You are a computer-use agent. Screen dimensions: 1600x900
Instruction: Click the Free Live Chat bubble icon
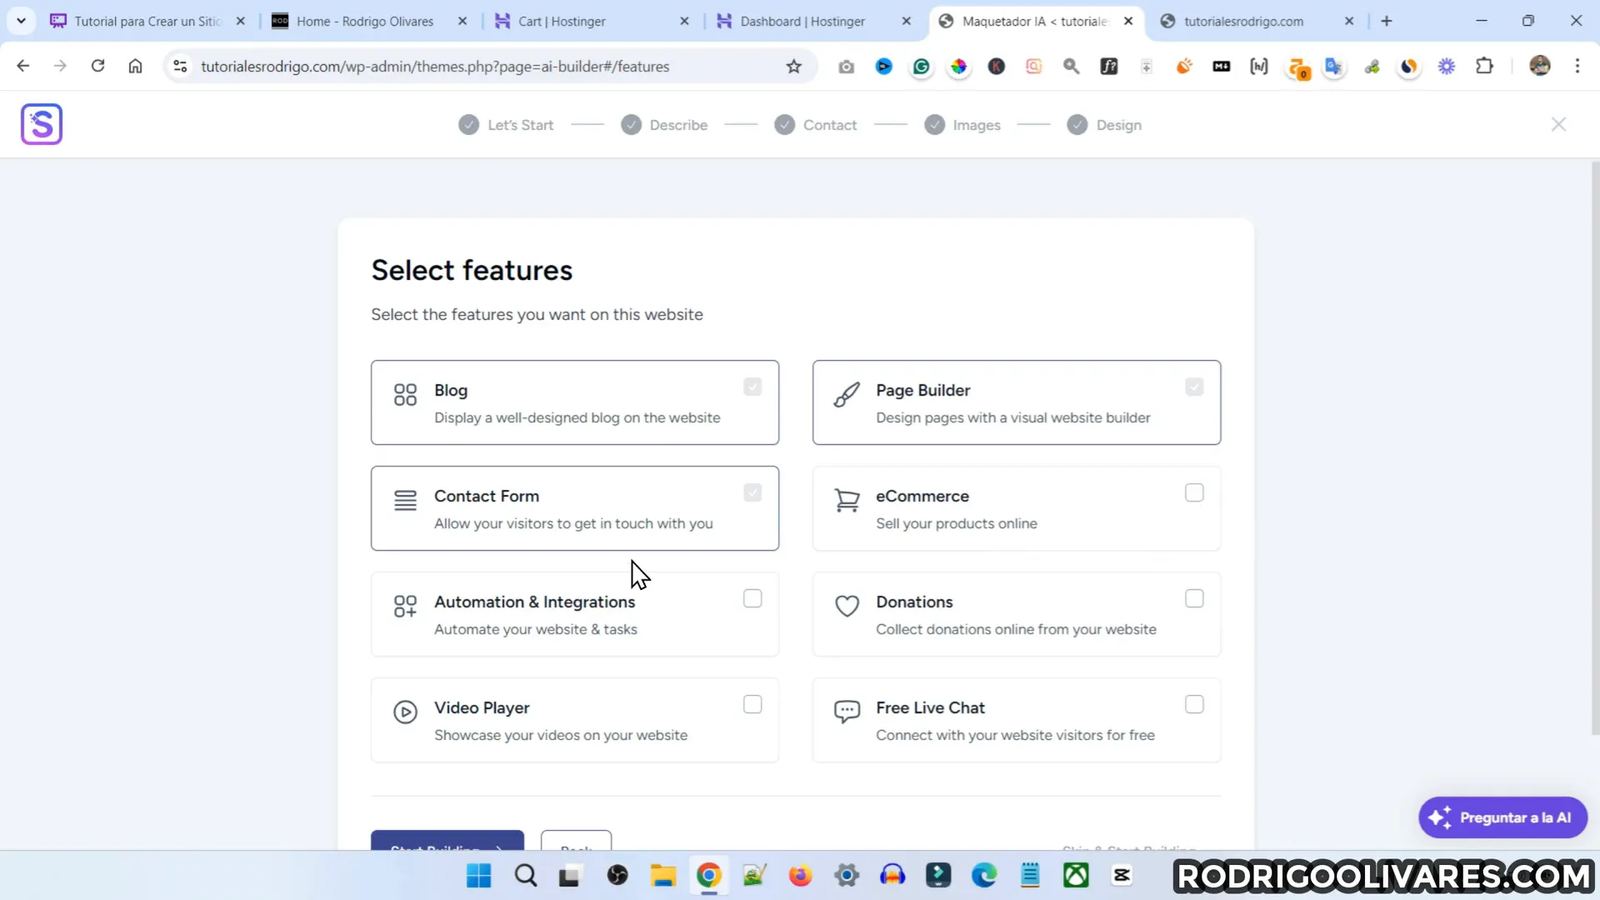click(x=847, y=711)
